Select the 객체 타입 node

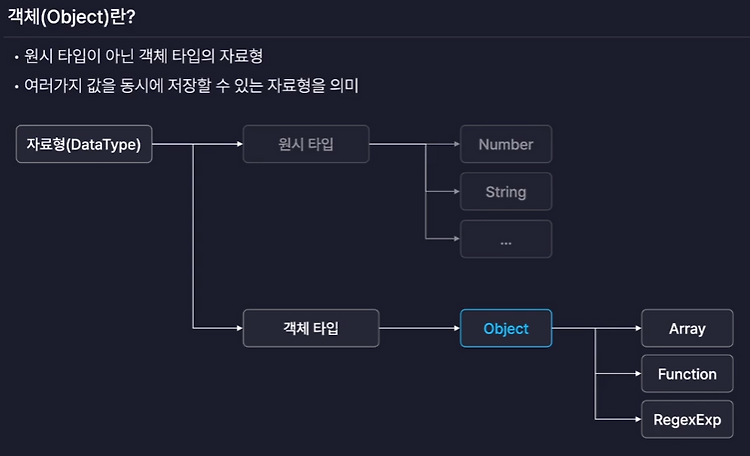click(x=311, y=328)
